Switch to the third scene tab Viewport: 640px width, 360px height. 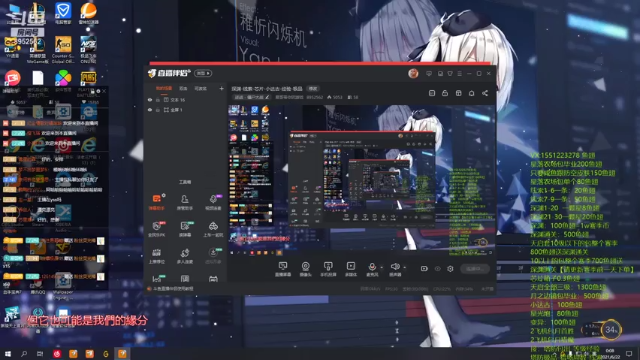200,88
